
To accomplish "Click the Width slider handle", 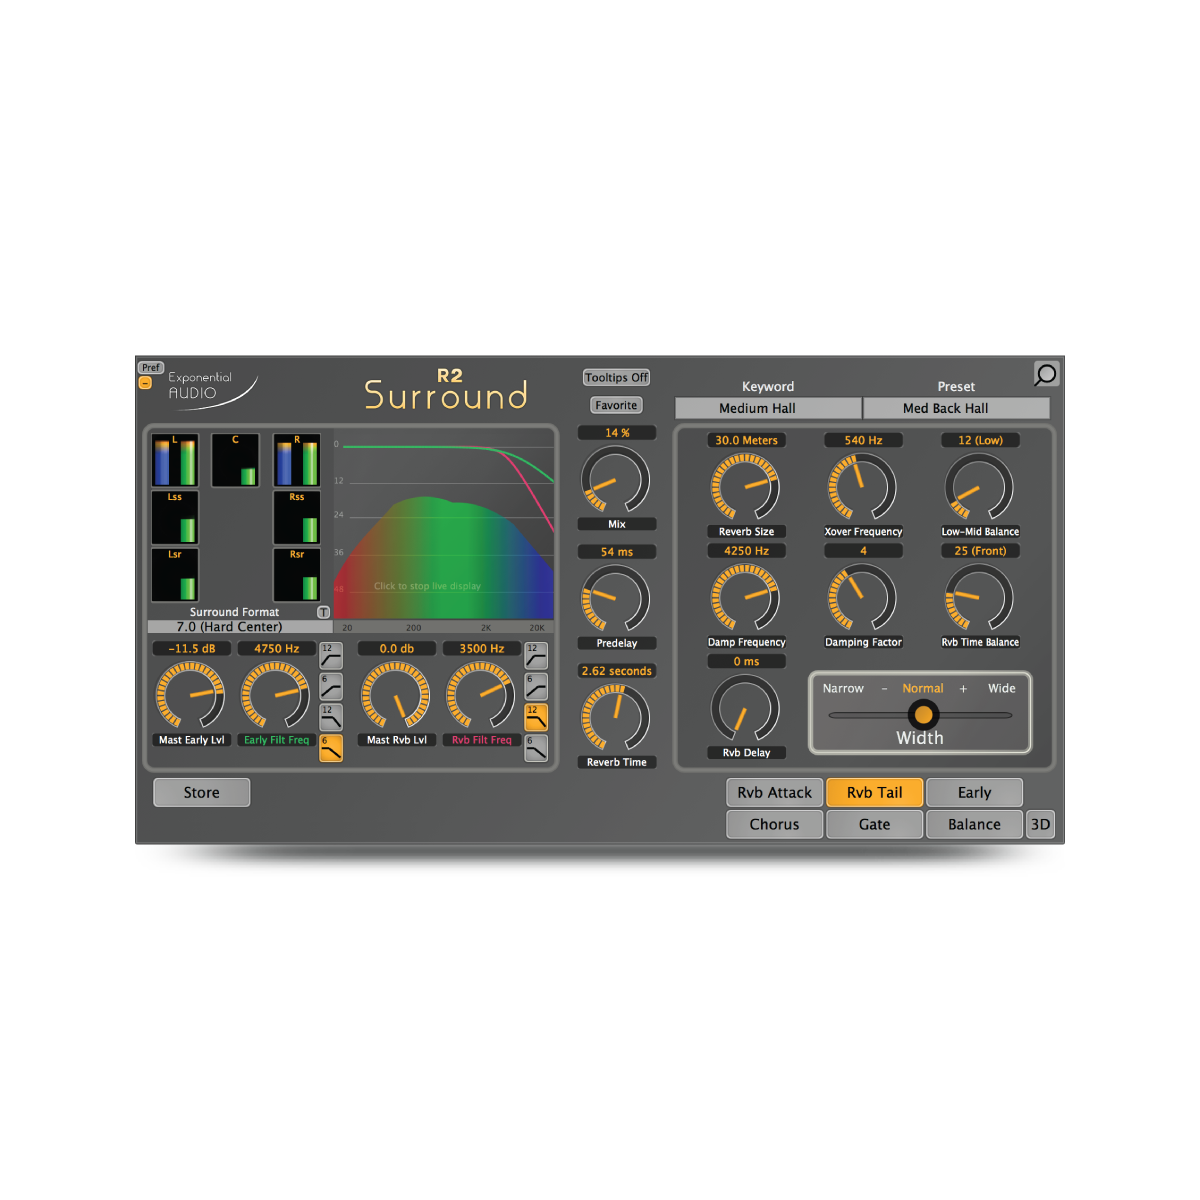I will coord(923,714).
